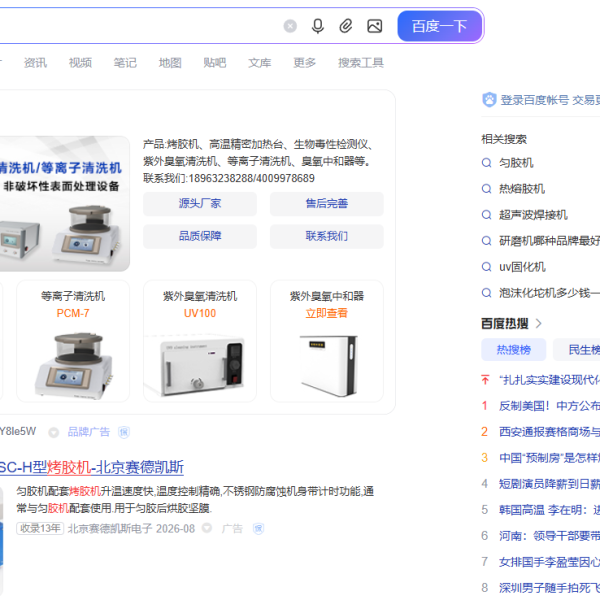Open hot search 深圳男子随手拍死
This screenshot has height=600, width=600.
[549, 588]
